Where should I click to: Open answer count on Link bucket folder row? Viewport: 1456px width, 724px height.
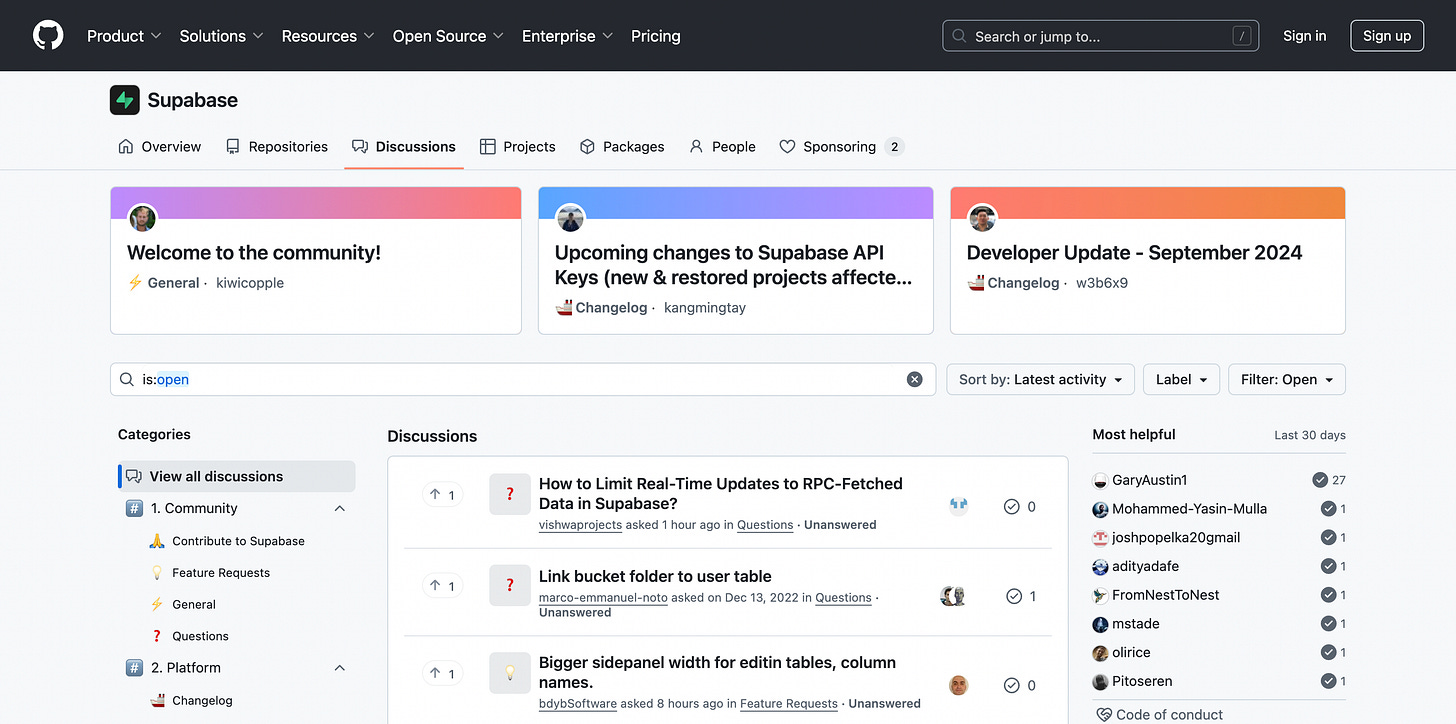1021,596
